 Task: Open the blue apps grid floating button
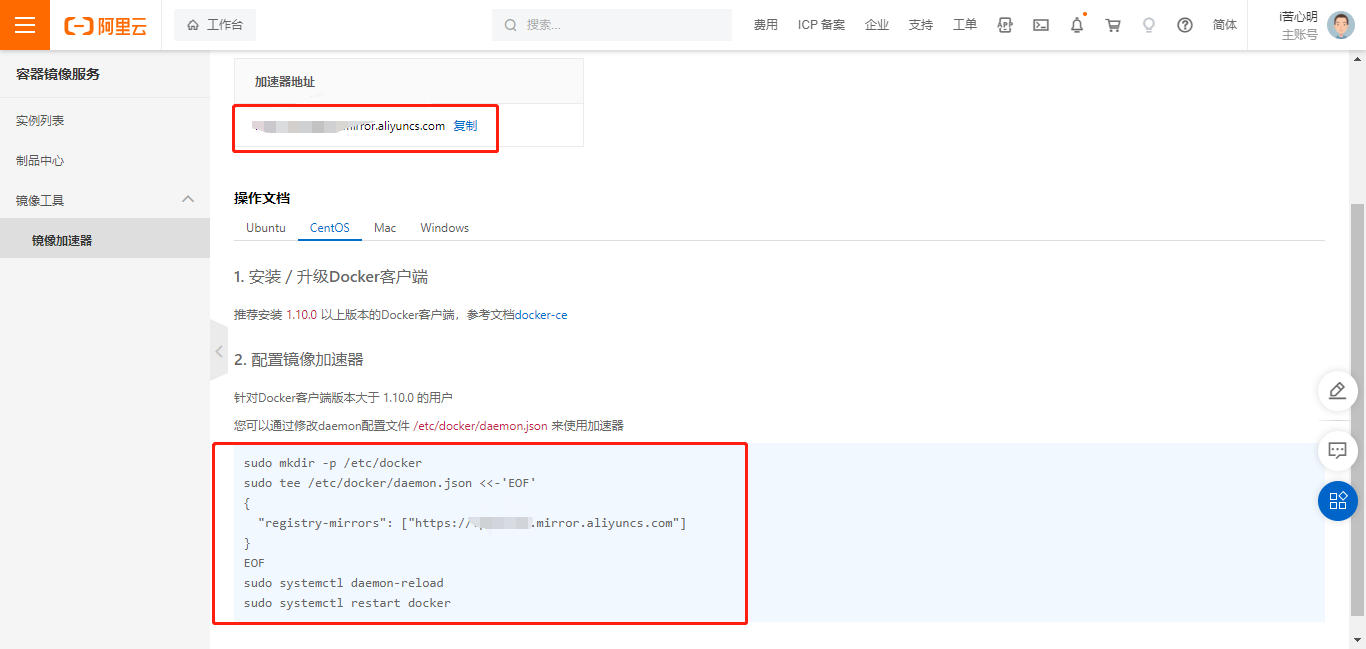tap(1338, 501)
